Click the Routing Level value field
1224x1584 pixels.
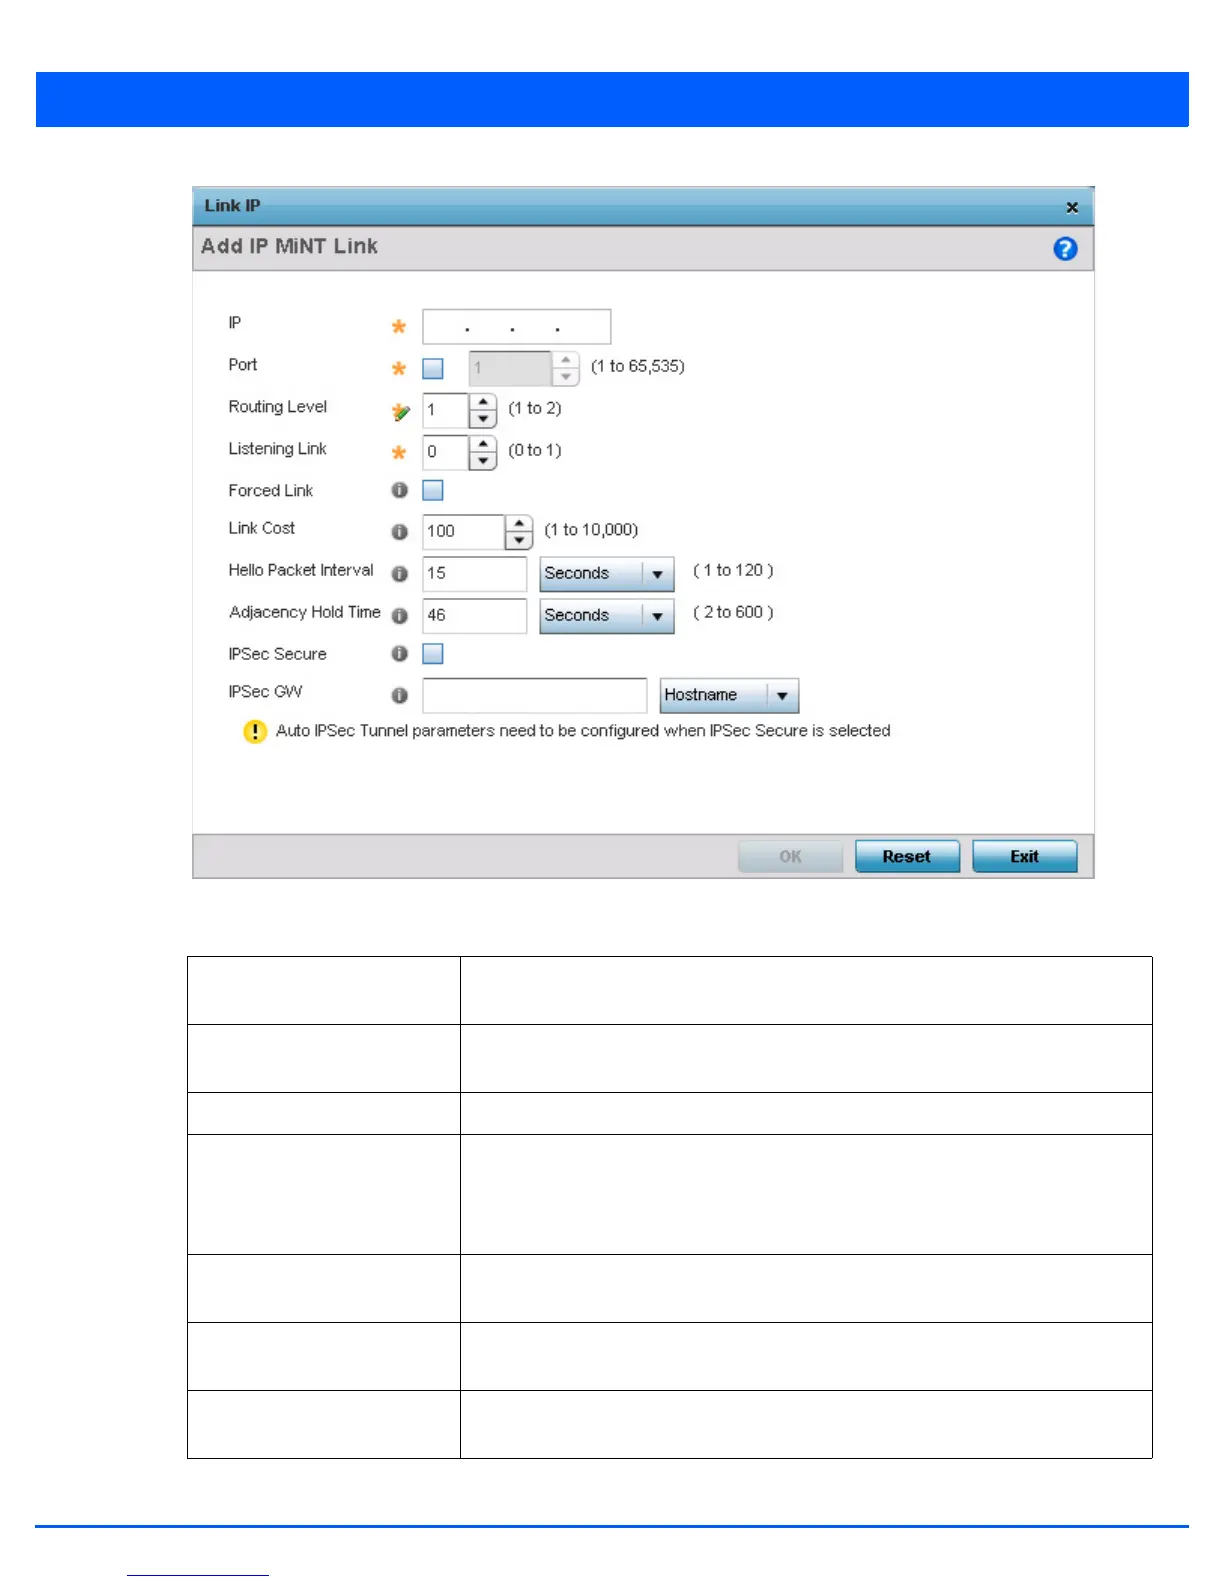point(446,411)
